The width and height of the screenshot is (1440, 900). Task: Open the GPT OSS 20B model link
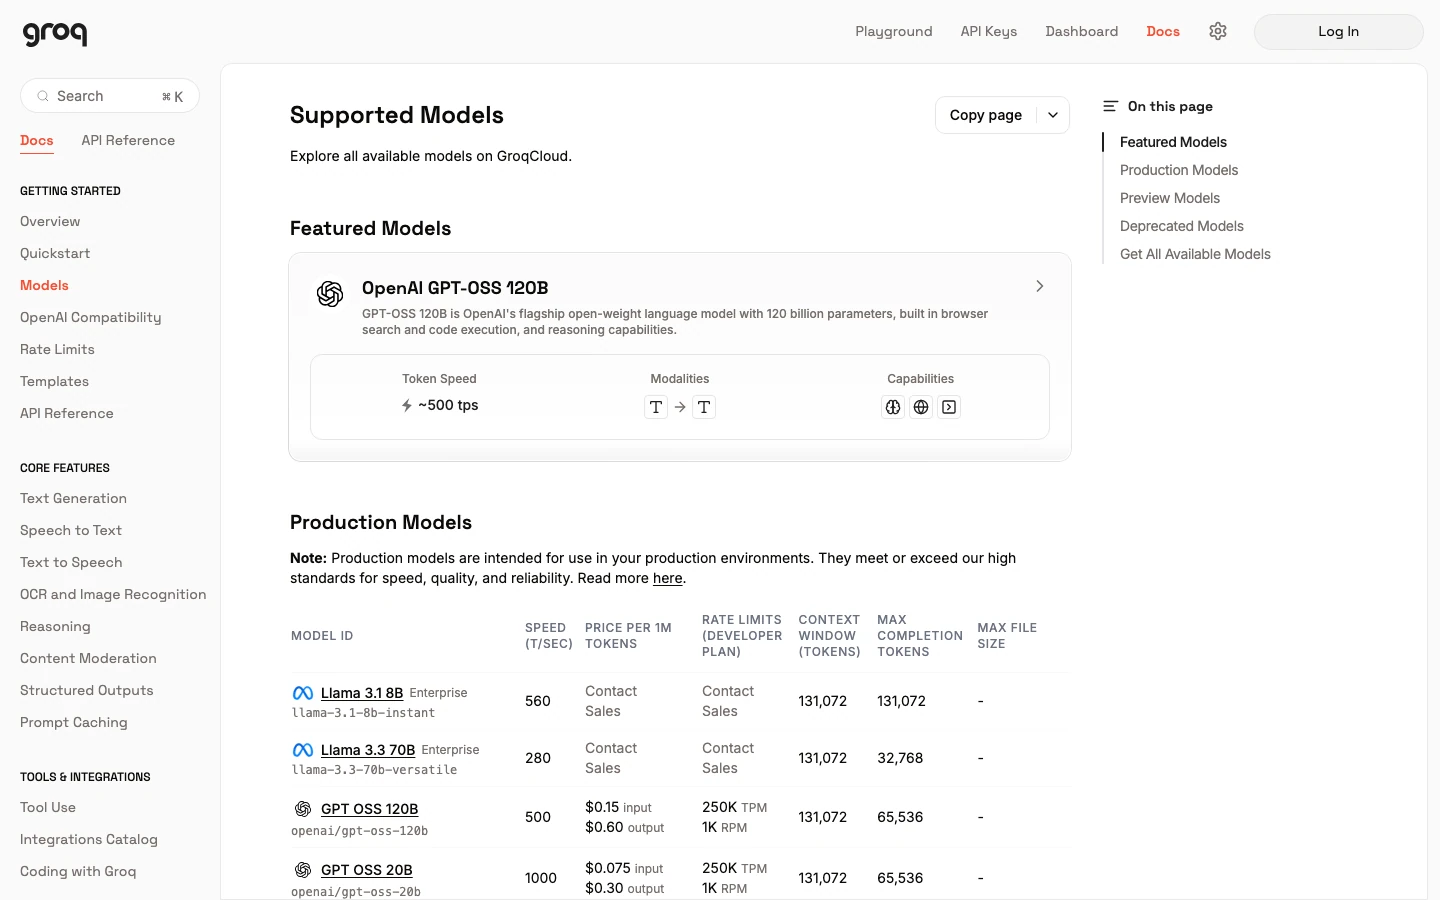pos(367,870)
